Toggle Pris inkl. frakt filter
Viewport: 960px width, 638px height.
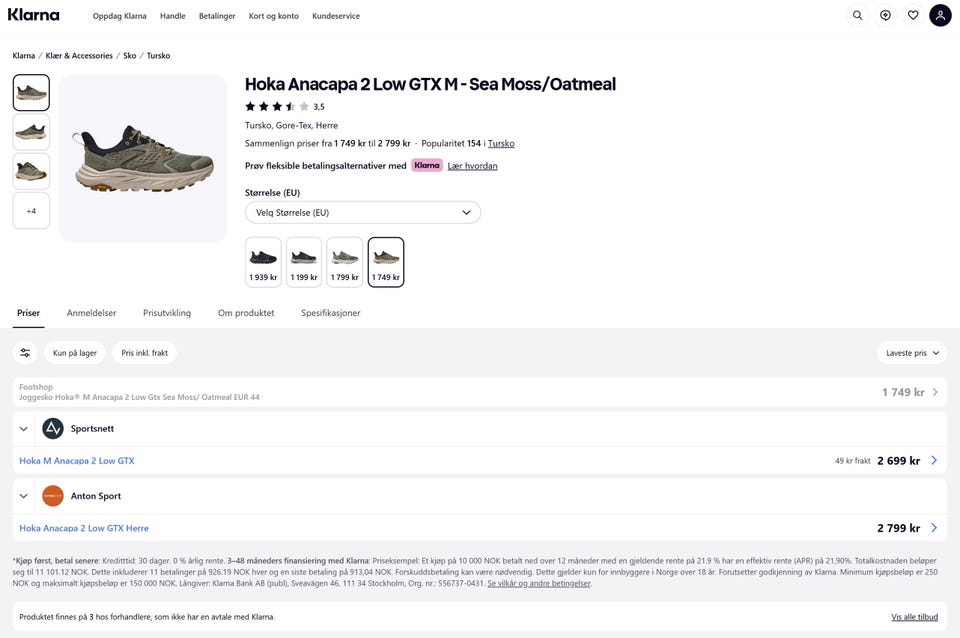[x=144, y=353]
